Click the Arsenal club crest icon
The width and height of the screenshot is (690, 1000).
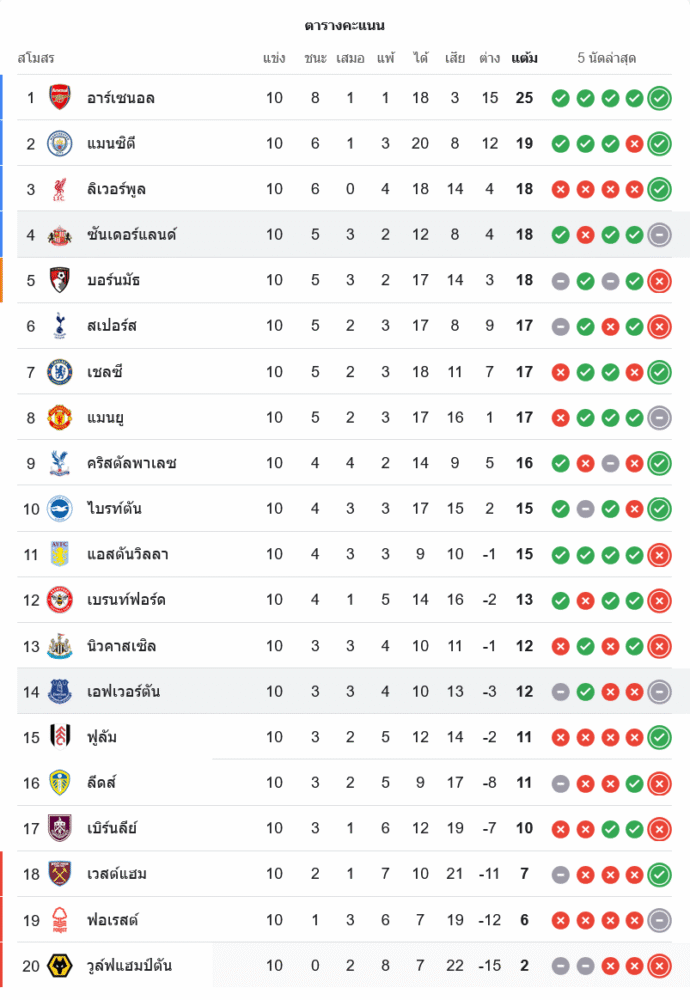tap(60, 98)
